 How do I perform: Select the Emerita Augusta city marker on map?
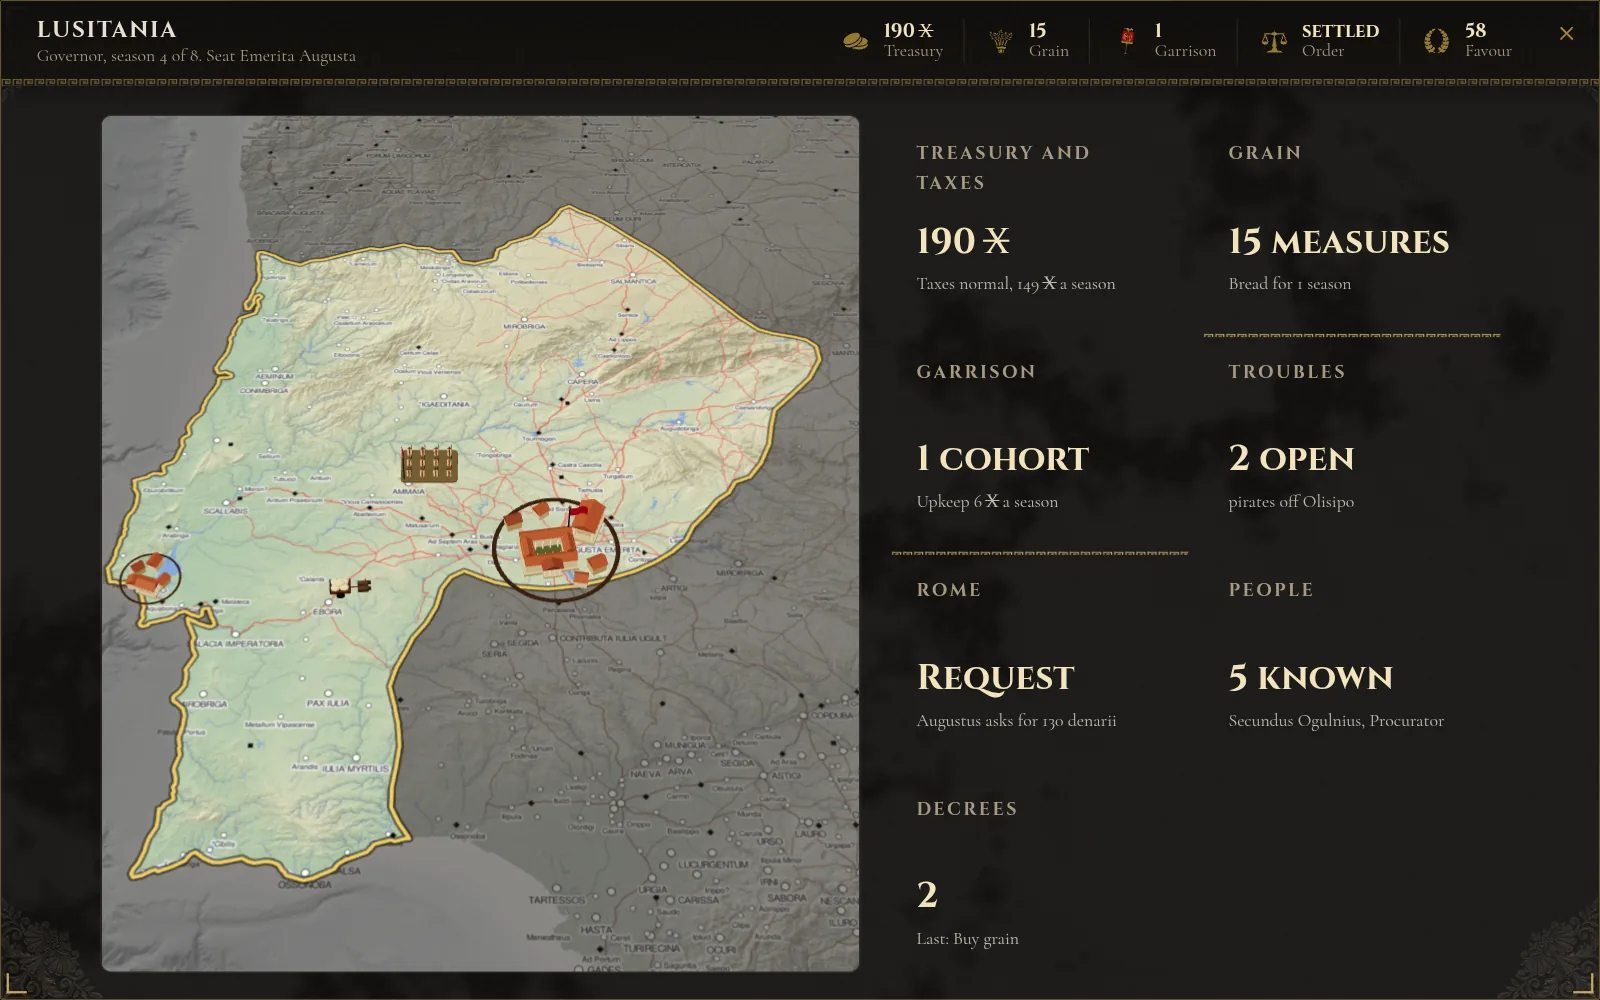556,548
